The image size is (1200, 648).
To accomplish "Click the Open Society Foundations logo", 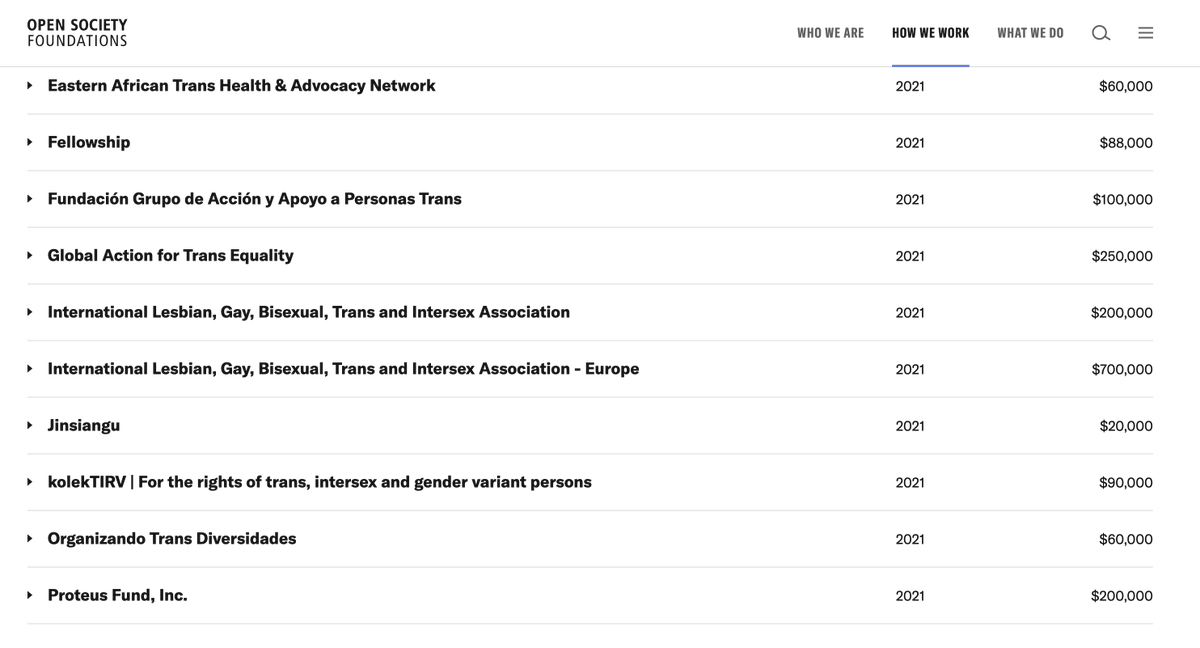I will 77,33.
